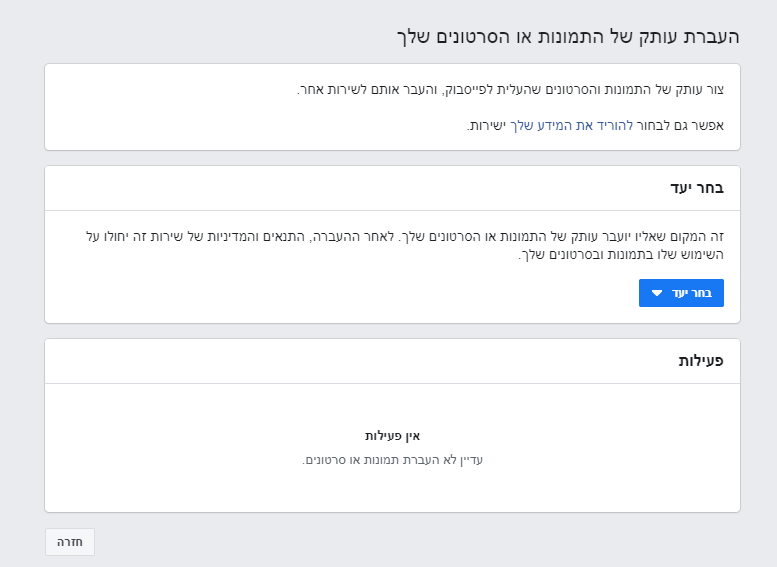
Task: Click the פעילות section heading
Action: coord(701,361)
